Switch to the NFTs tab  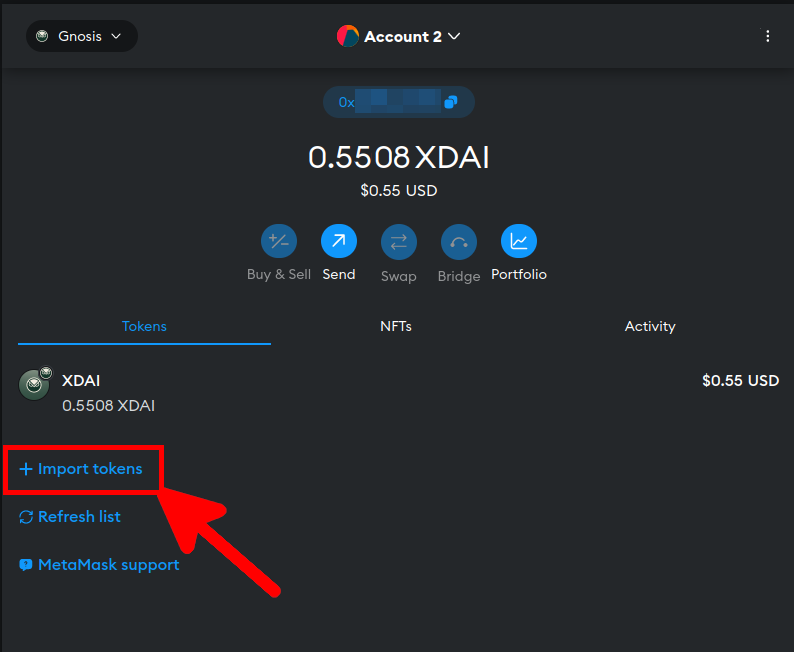click(x=396, y=326)
